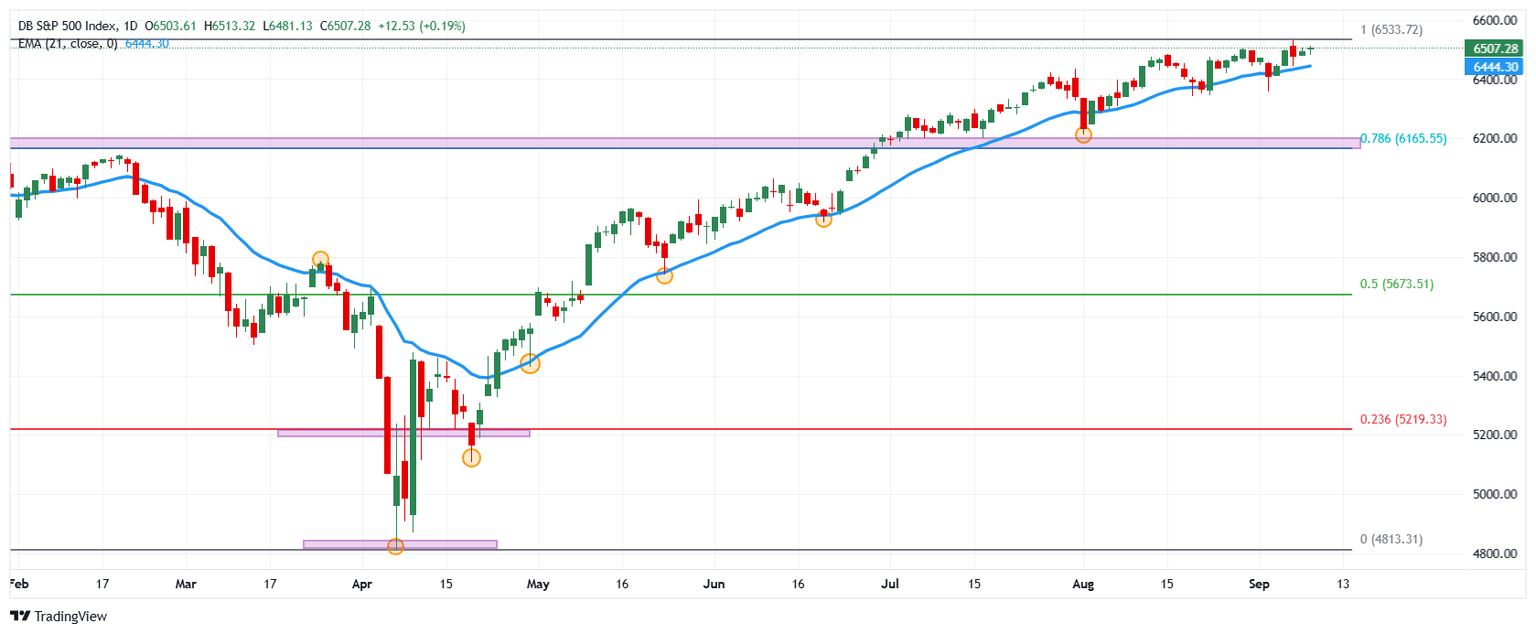The height and width of the screenshot is (634, 1536).
Task: Click the 5800.00 price axis label
Action: coord(1494,258)
